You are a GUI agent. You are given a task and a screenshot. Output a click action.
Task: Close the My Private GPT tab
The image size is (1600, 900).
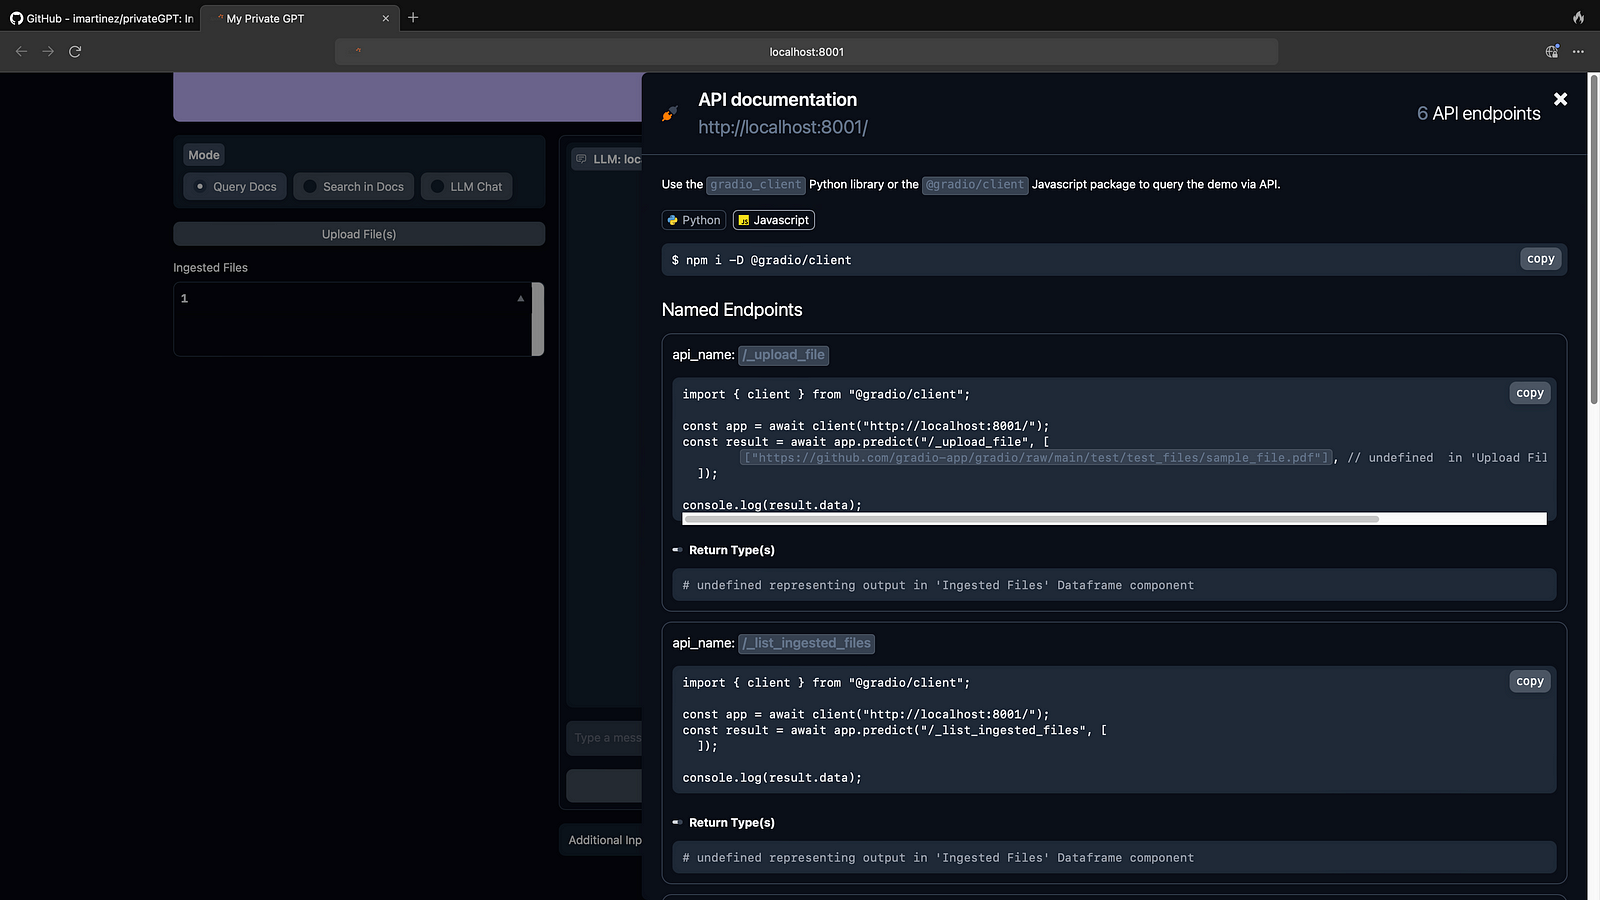point(386,18)
